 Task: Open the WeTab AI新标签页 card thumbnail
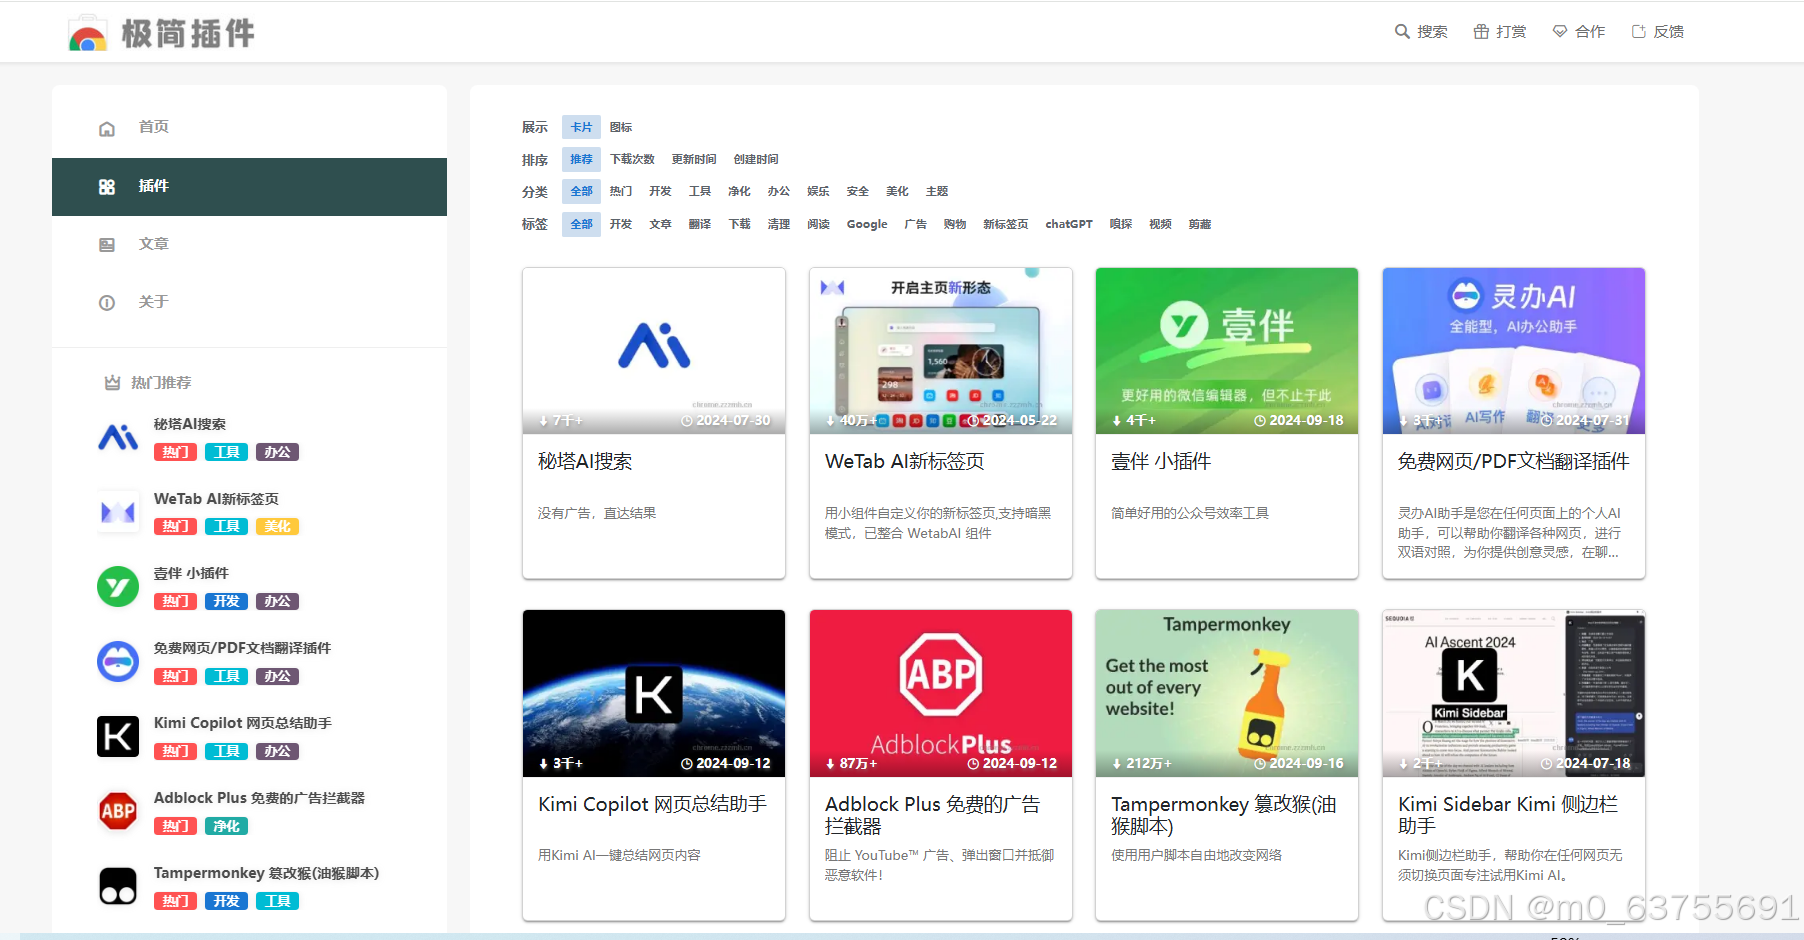coord(941,351)
